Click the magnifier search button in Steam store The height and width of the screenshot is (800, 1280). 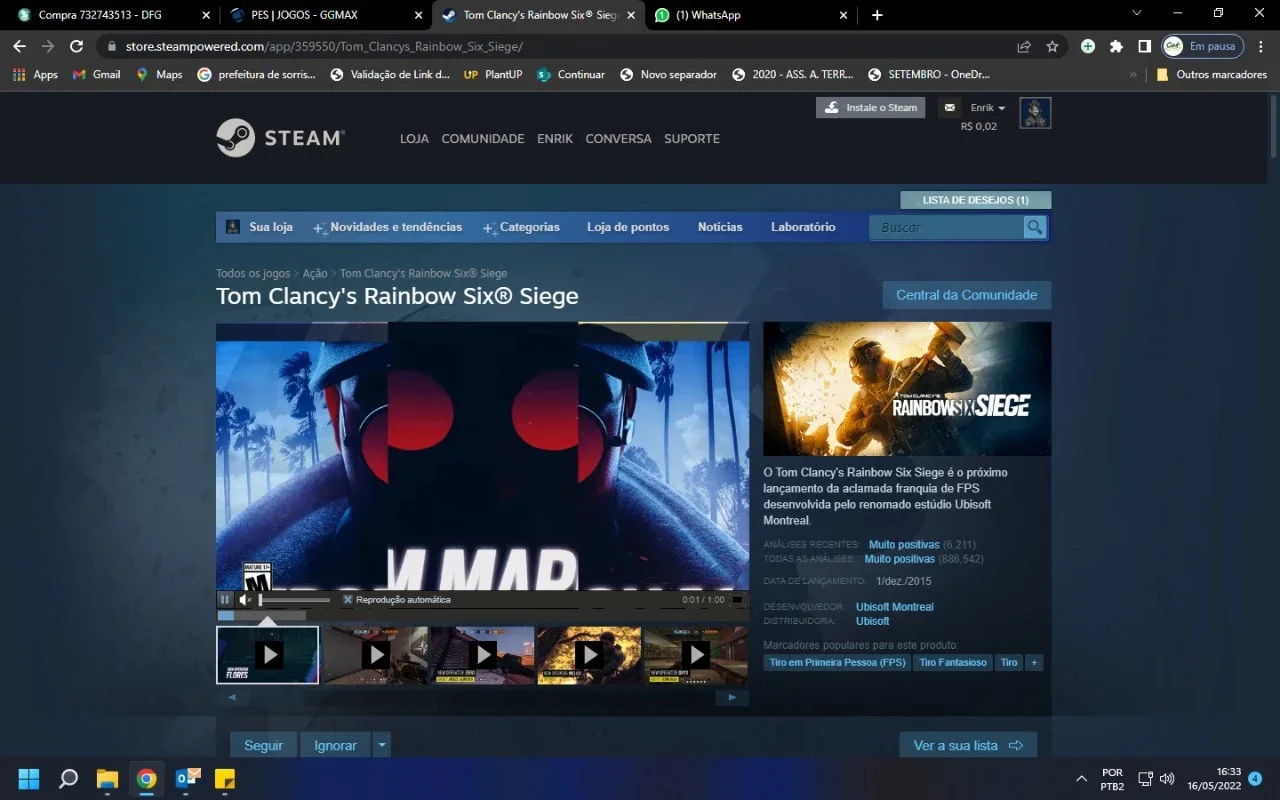point(1035,227)
